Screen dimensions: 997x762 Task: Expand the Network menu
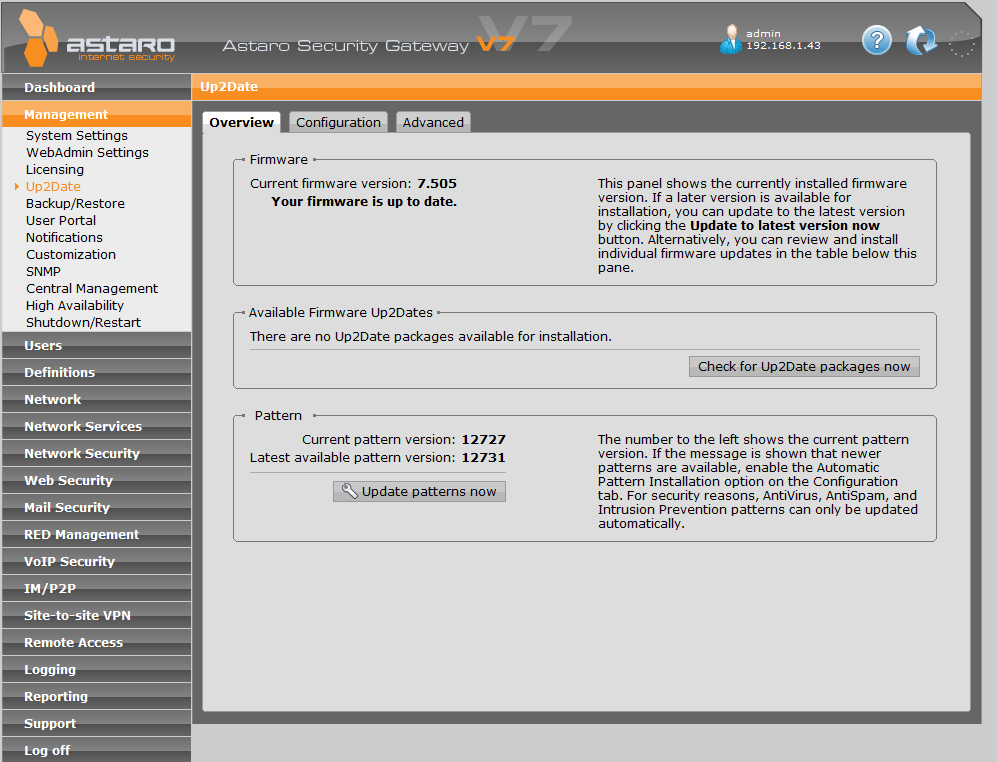[x=96, y=399]
